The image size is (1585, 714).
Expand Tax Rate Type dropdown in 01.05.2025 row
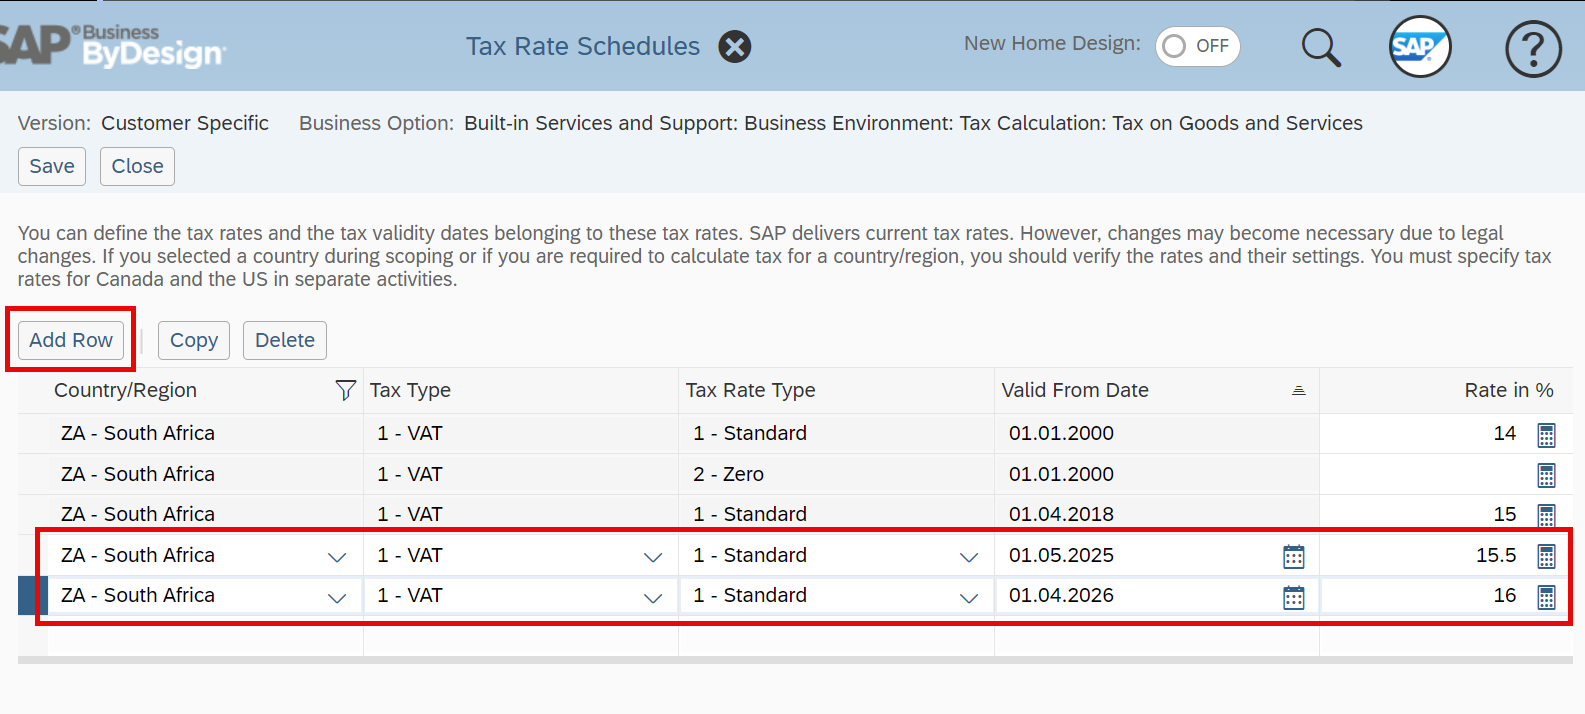click(969, 557)
